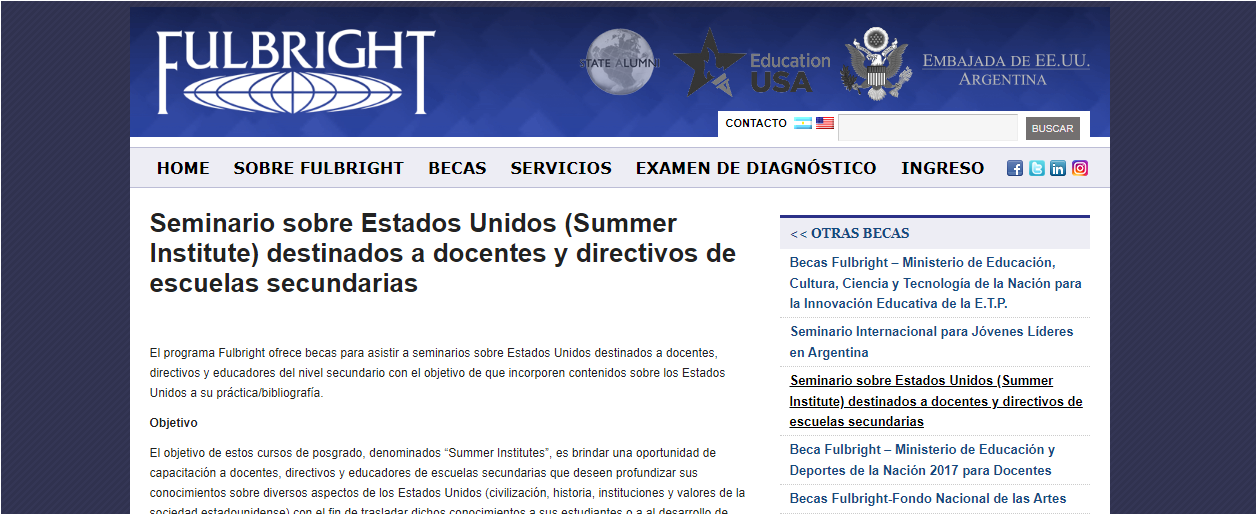Open Becas Fulbright-Fondo Nacional de las Artes link
The image size is (1257, 515).
click(928, 498)
